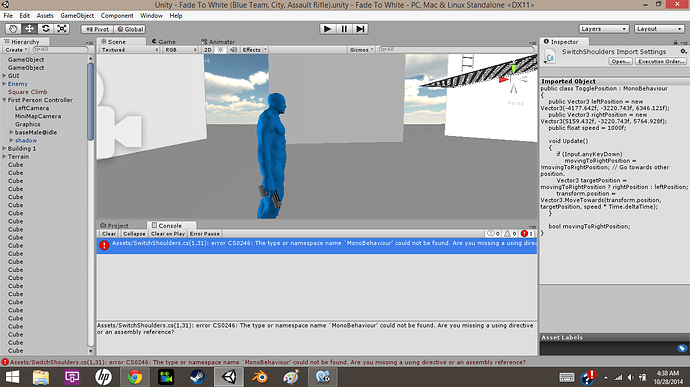The image size is (690, 387).
Task: Switch to the Game tab
Action: pos(164,41)
